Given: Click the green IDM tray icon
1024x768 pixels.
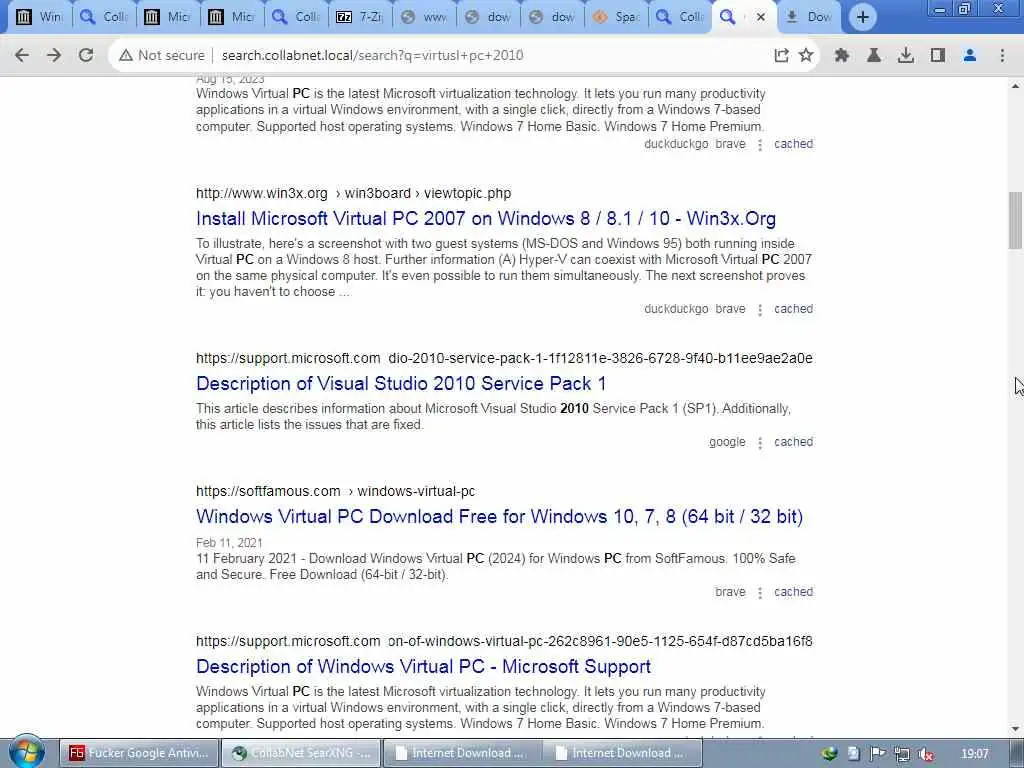Looking at the screenshot, I should pos(829,754).
